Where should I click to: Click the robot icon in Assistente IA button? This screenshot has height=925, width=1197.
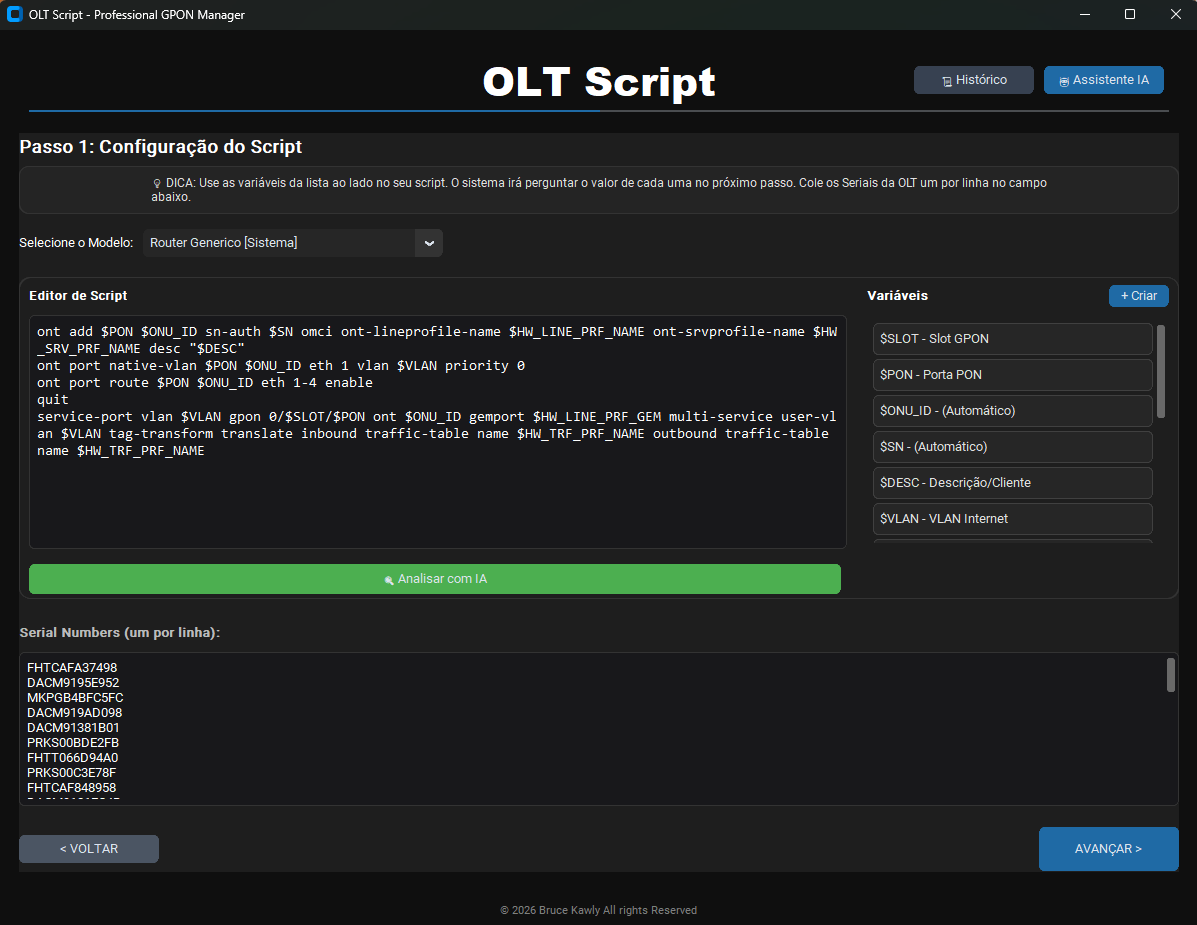[x=1063, y=81]
